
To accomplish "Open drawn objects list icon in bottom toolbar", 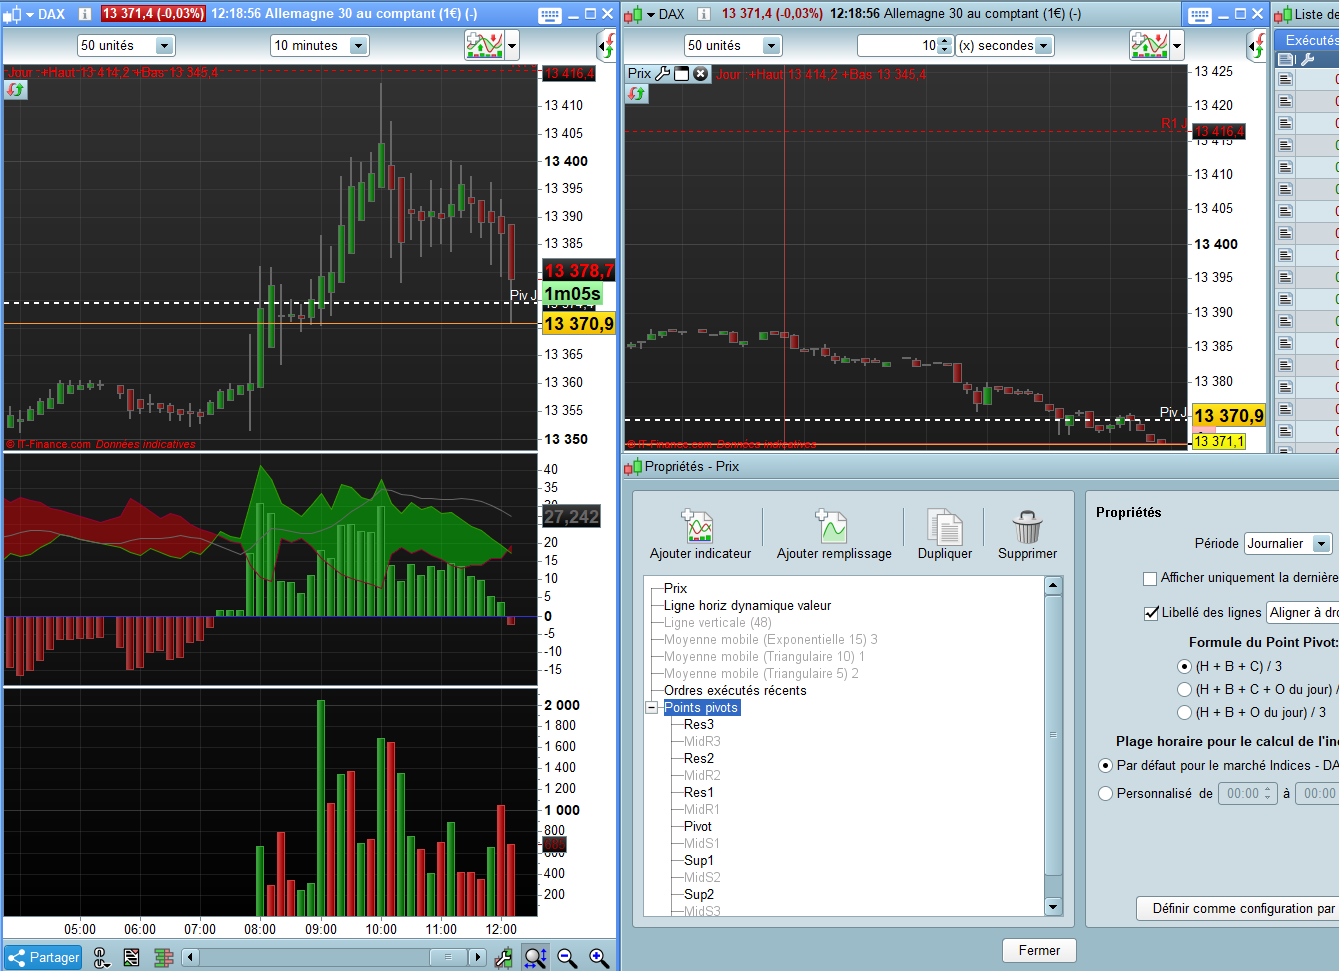I will 131,958.
